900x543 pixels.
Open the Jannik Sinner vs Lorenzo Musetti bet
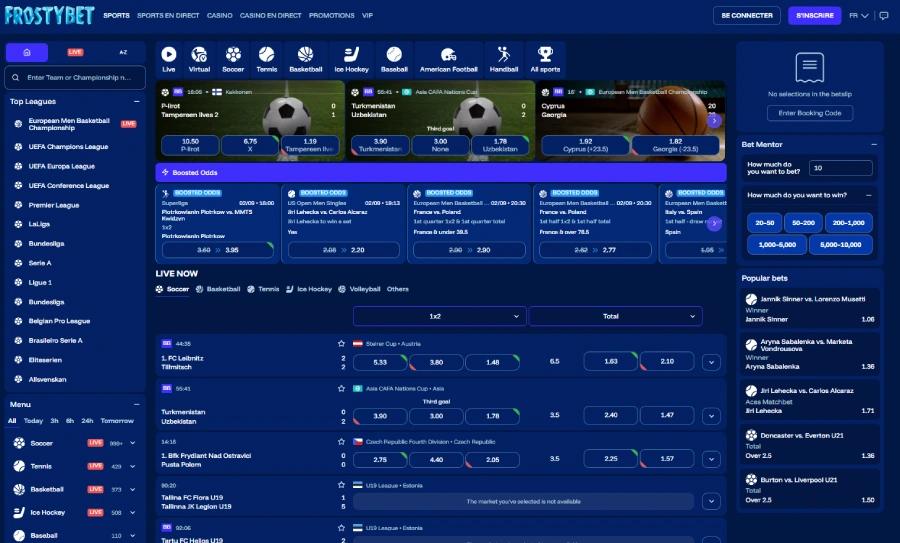[x=809, y=309]
